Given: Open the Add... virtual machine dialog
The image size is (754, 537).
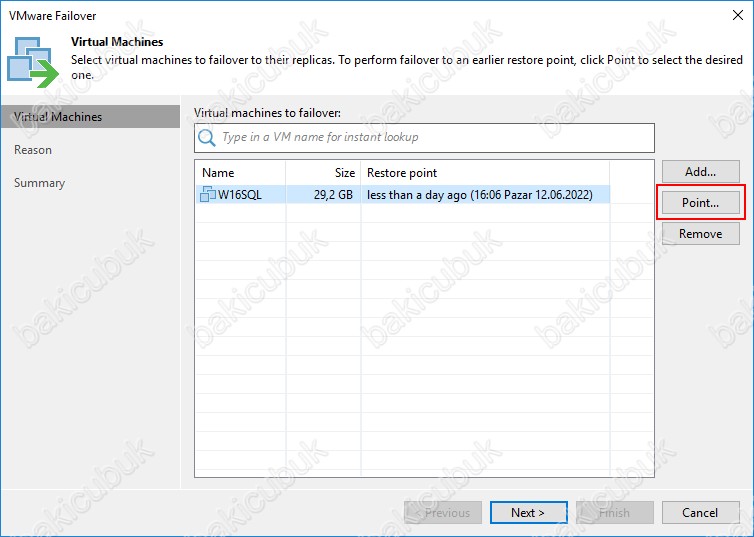Looking at the screenshot, I should 701,172.
